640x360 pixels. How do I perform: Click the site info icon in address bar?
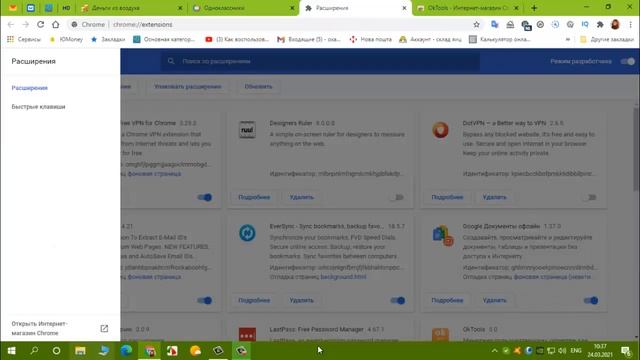(74, 24)
